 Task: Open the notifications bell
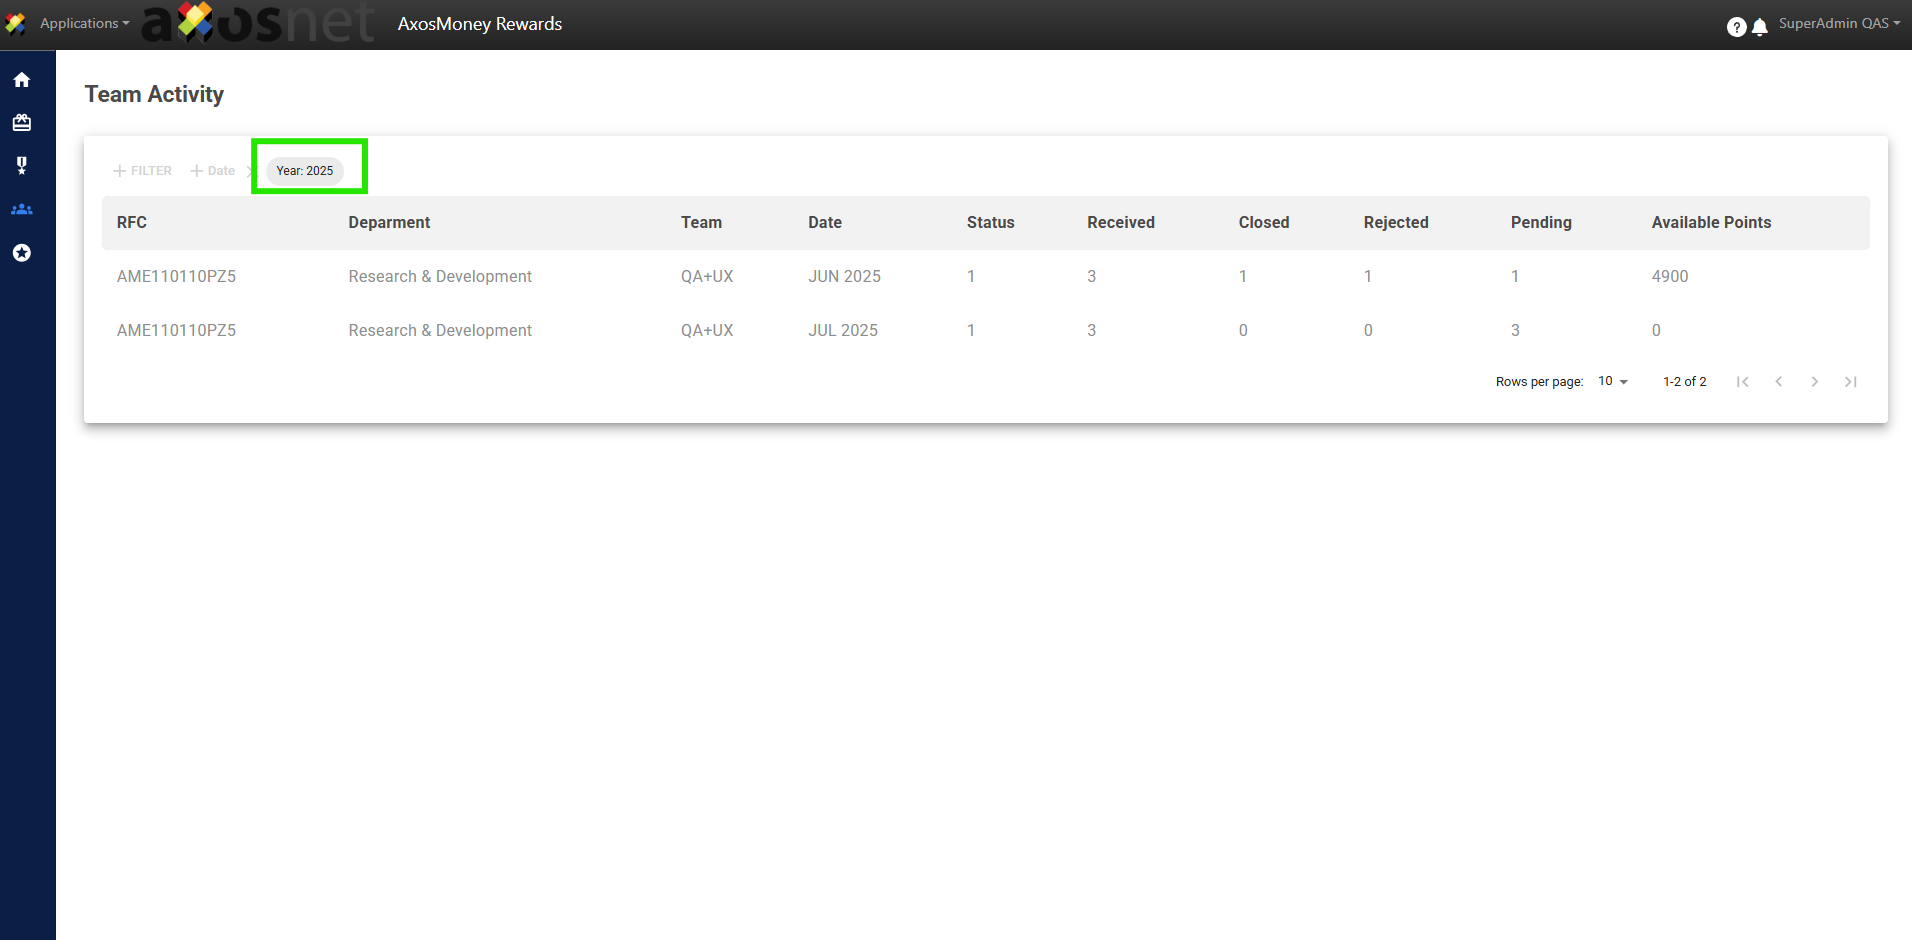1760,27
